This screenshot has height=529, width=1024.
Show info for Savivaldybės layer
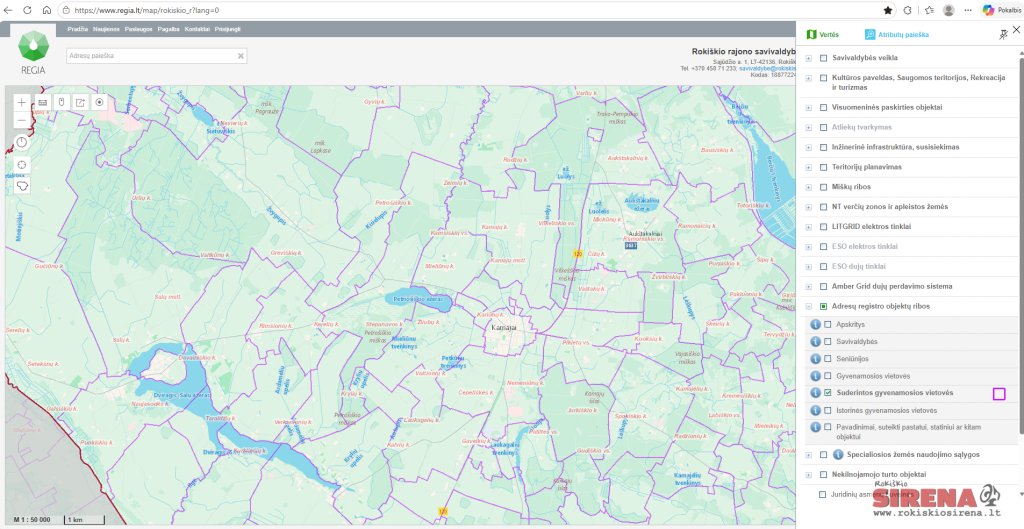pos(815,342)
